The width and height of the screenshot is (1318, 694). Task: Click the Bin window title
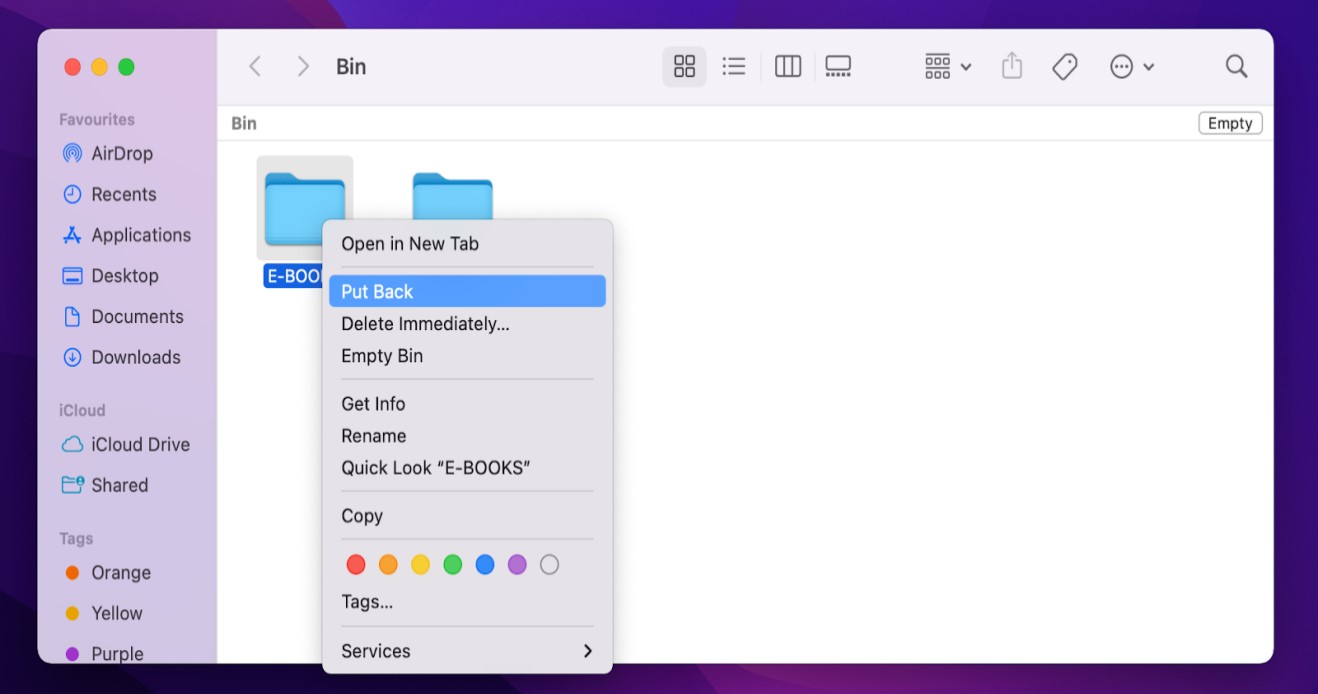(351, 67)
